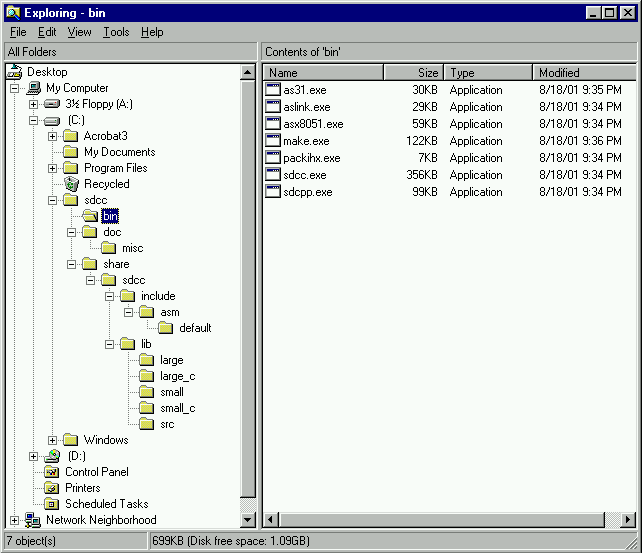The height and width of the screenshot is (553, 642).
Task: Click folder tree scroll down arrow
Action: pyautogui.click(x=247, y=520)
